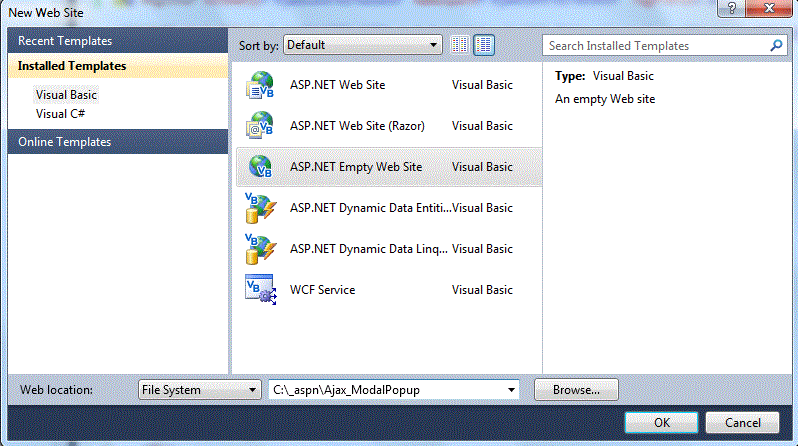
Task: Select Visual Basic under Installed Templates
Action: tap(67, 94)
